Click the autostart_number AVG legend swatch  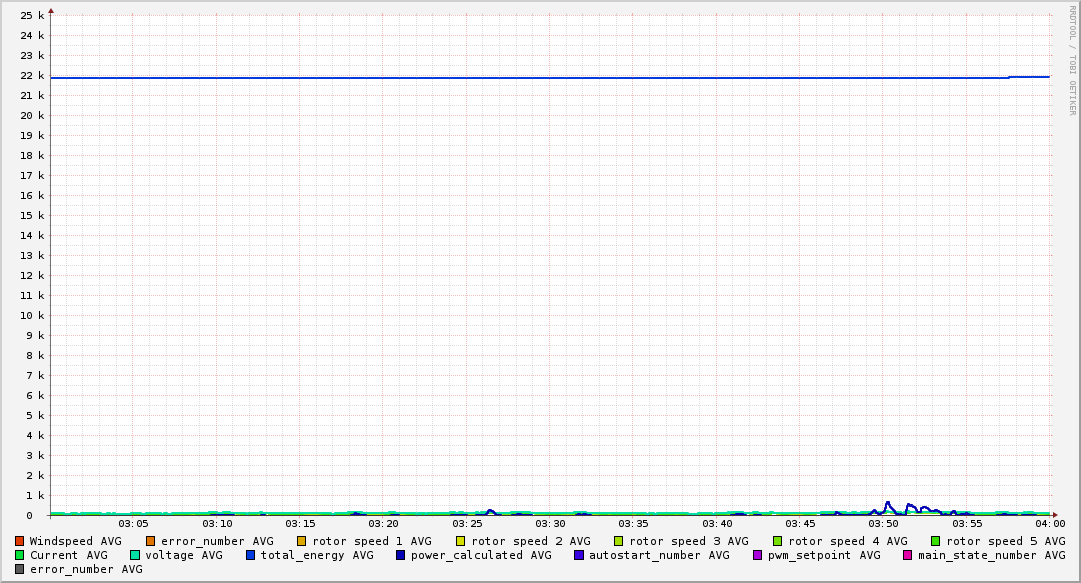coord(579,555)
